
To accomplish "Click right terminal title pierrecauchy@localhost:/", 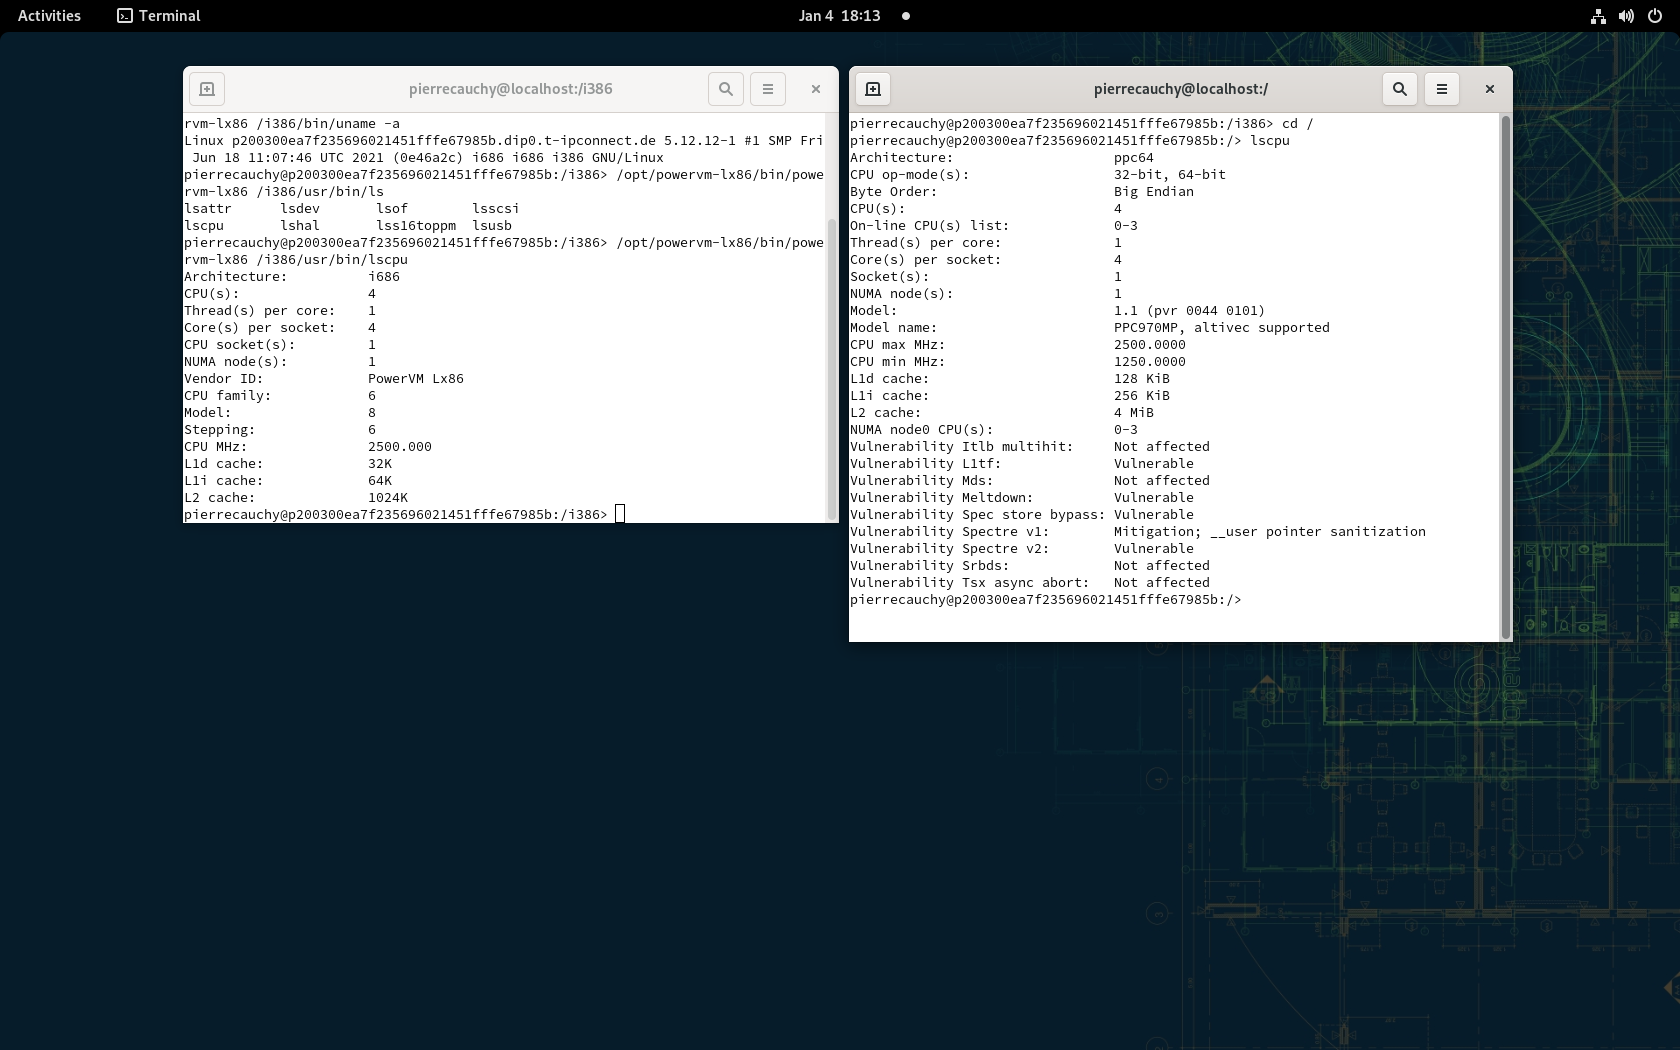I will (1181, 89).
